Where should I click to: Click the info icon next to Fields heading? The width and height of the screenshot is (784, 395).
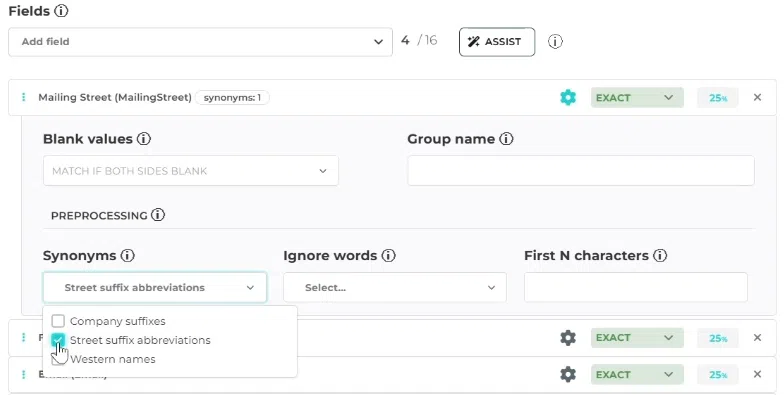(x=61, y=10)
